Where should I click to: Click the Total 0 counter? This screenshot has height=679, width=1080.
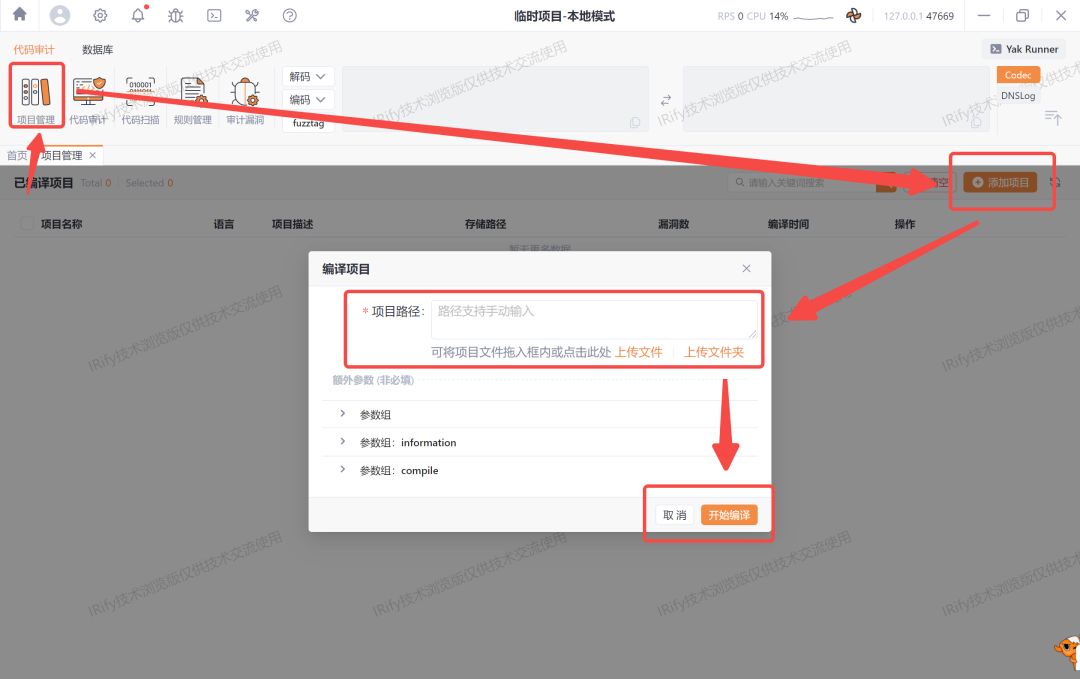coord(96,182)
